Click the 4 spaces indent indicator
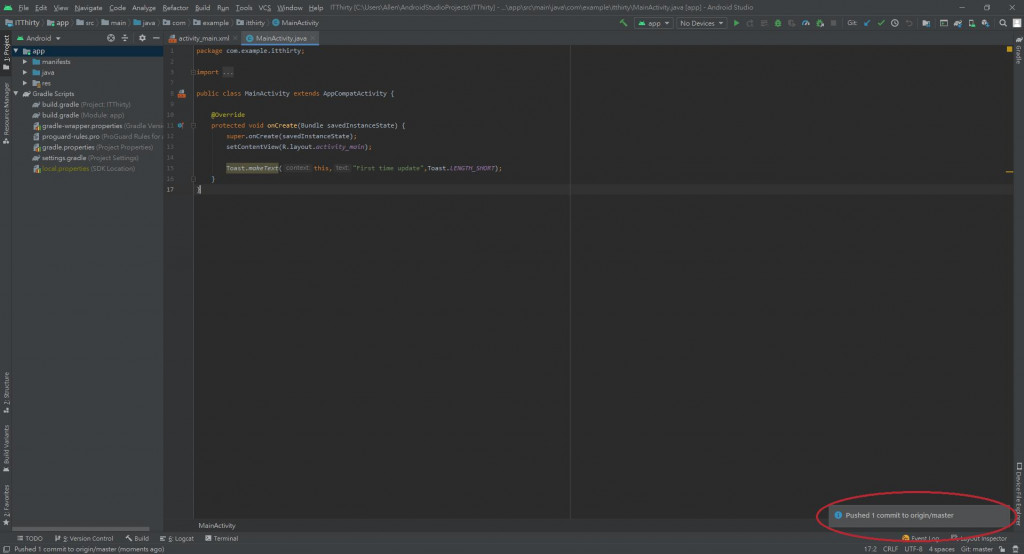The image size is (1024, 554). 941,549
